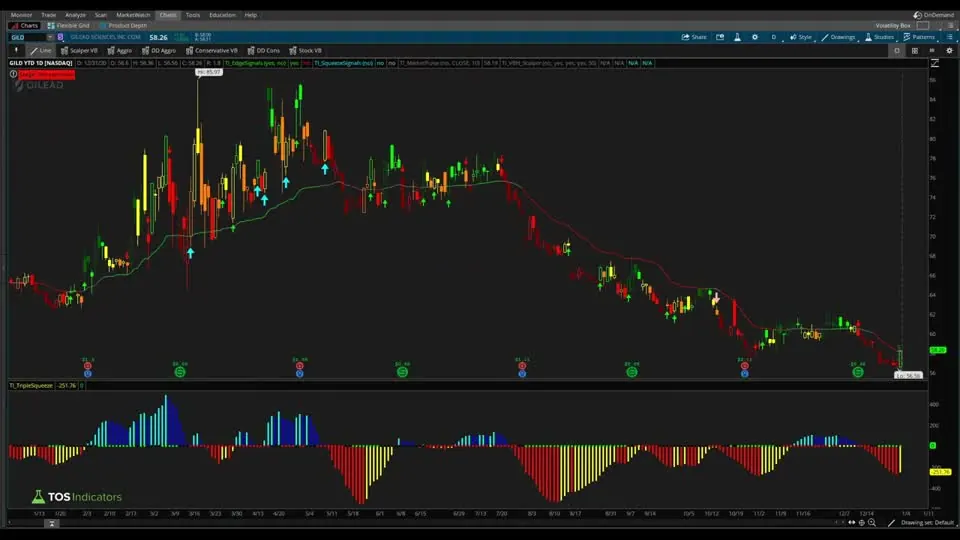The width and height of the screenshot is (960, 540).
Task: Click the chart snapshot icon beside Share
Action: (720, 37)
